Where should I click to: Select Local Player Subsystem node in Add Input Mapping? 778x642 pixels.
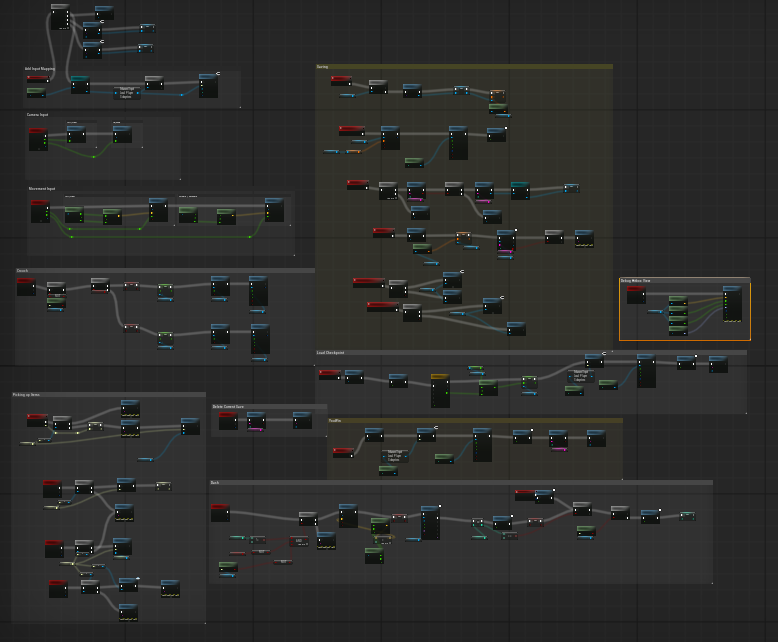[127, 93]
